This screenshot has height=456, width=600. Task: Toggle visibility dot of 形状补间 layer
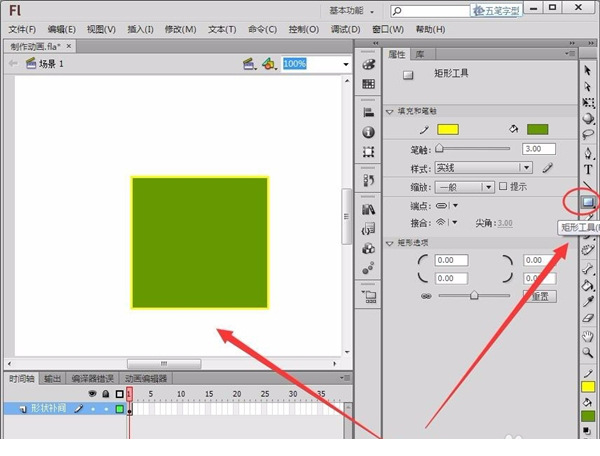pos(93,409)
